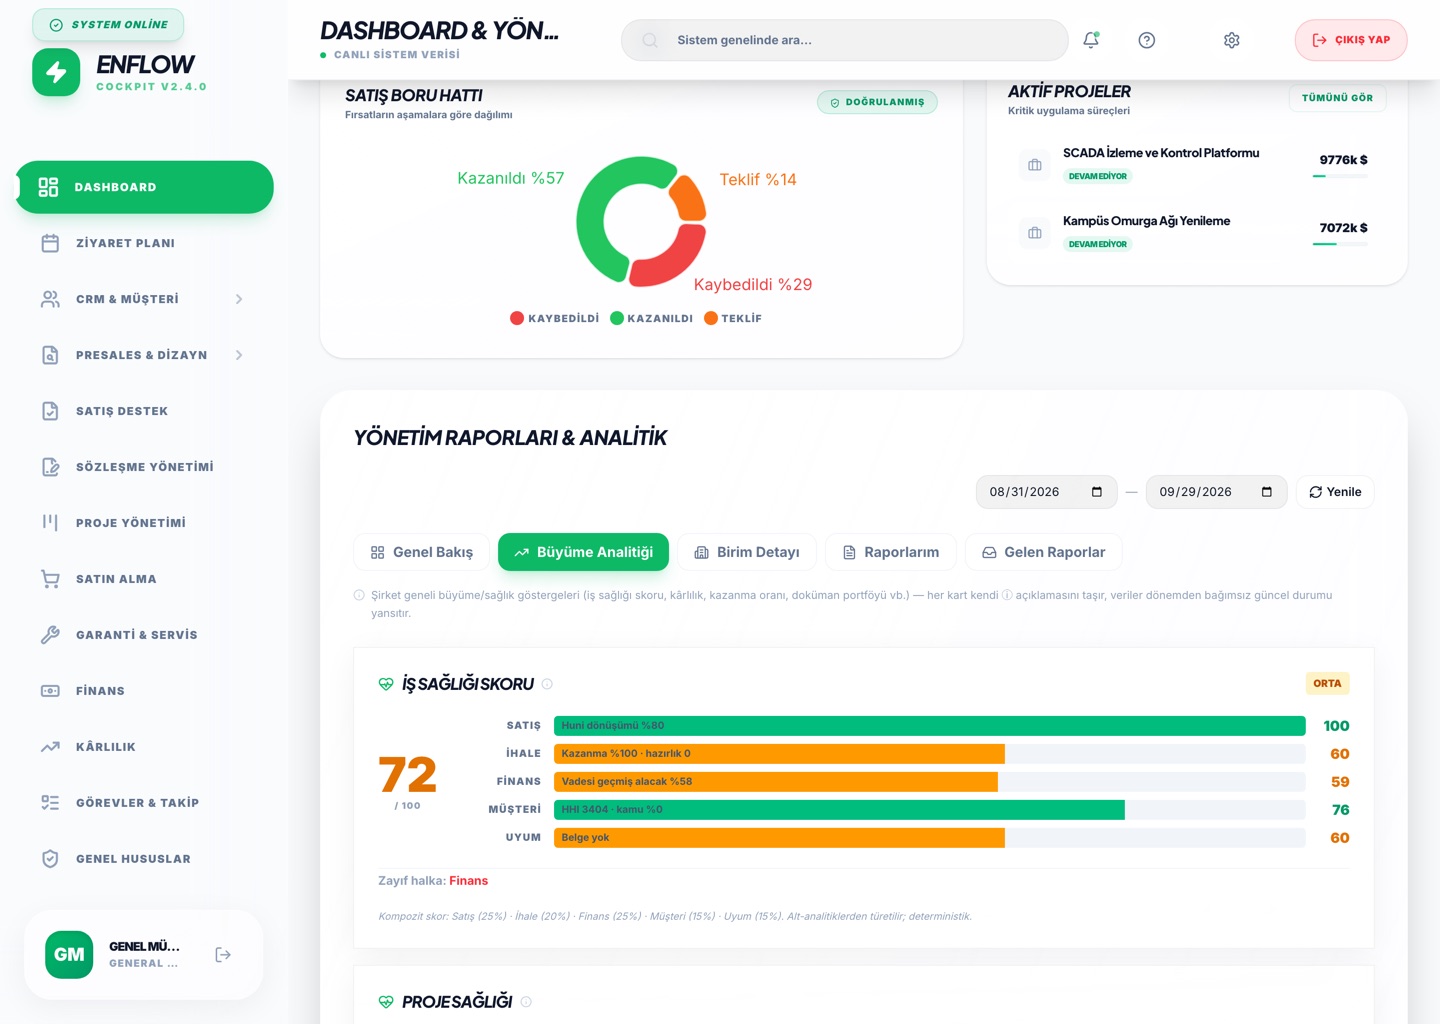
Task: Click the Görevler & Takip checklist icon
Action: [50, 803]
